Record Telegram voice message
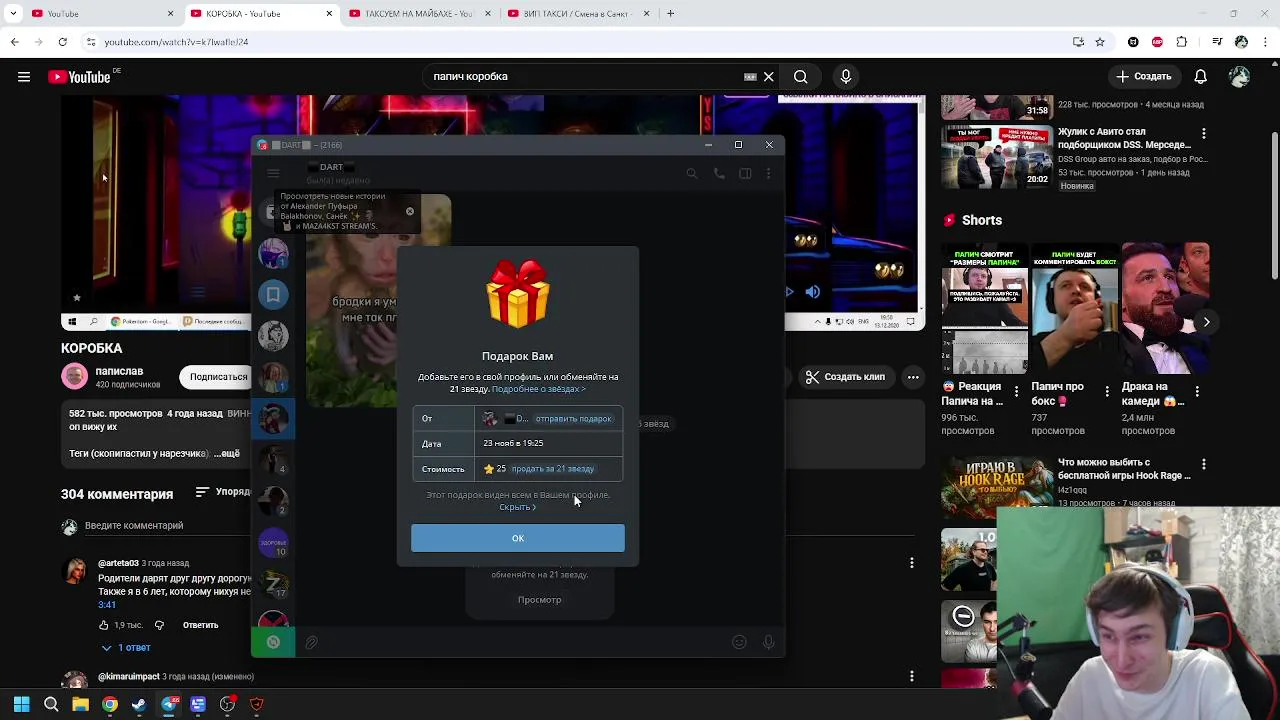This screenshot has width=1280, height=720. (x=768, y=642)
